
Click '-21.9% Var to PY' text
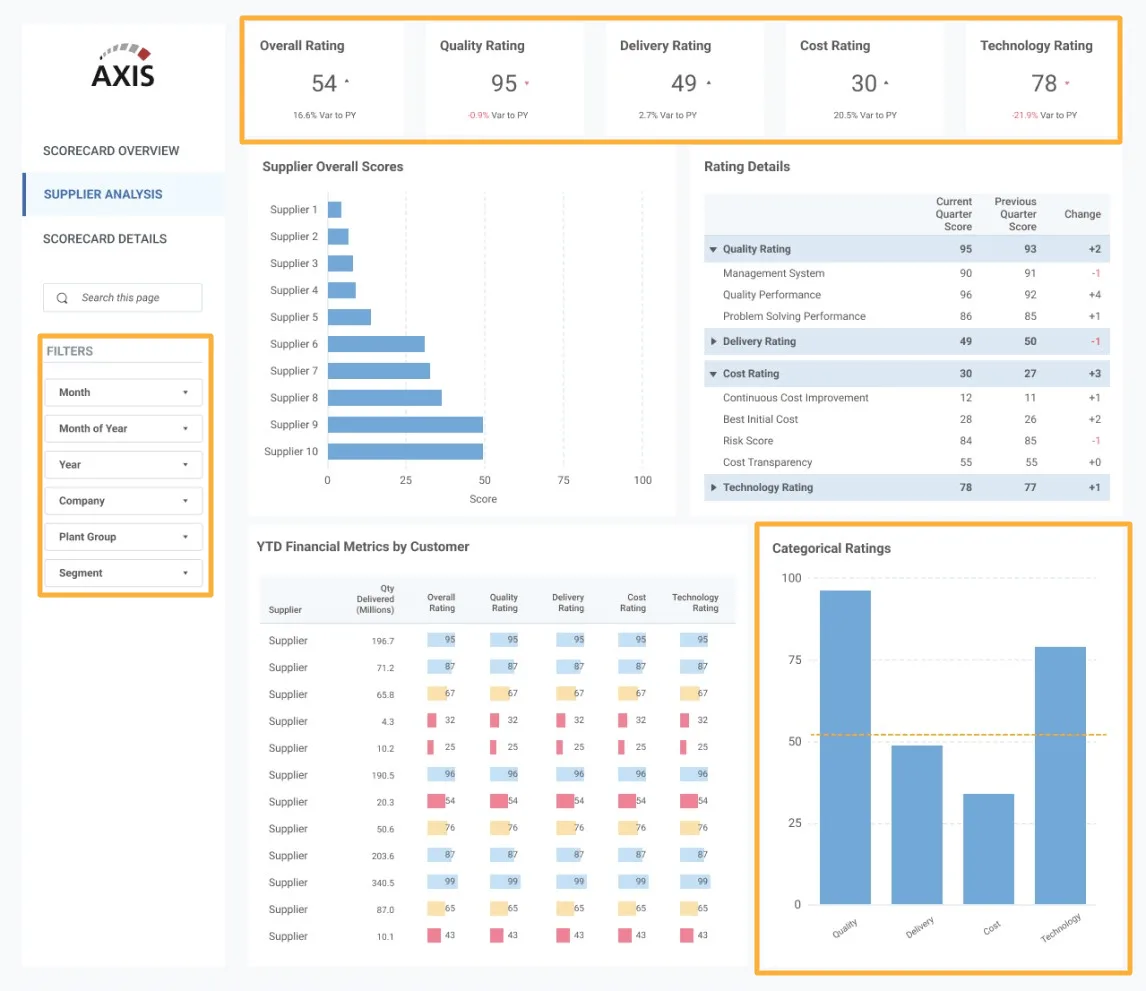coord(1044,115)
